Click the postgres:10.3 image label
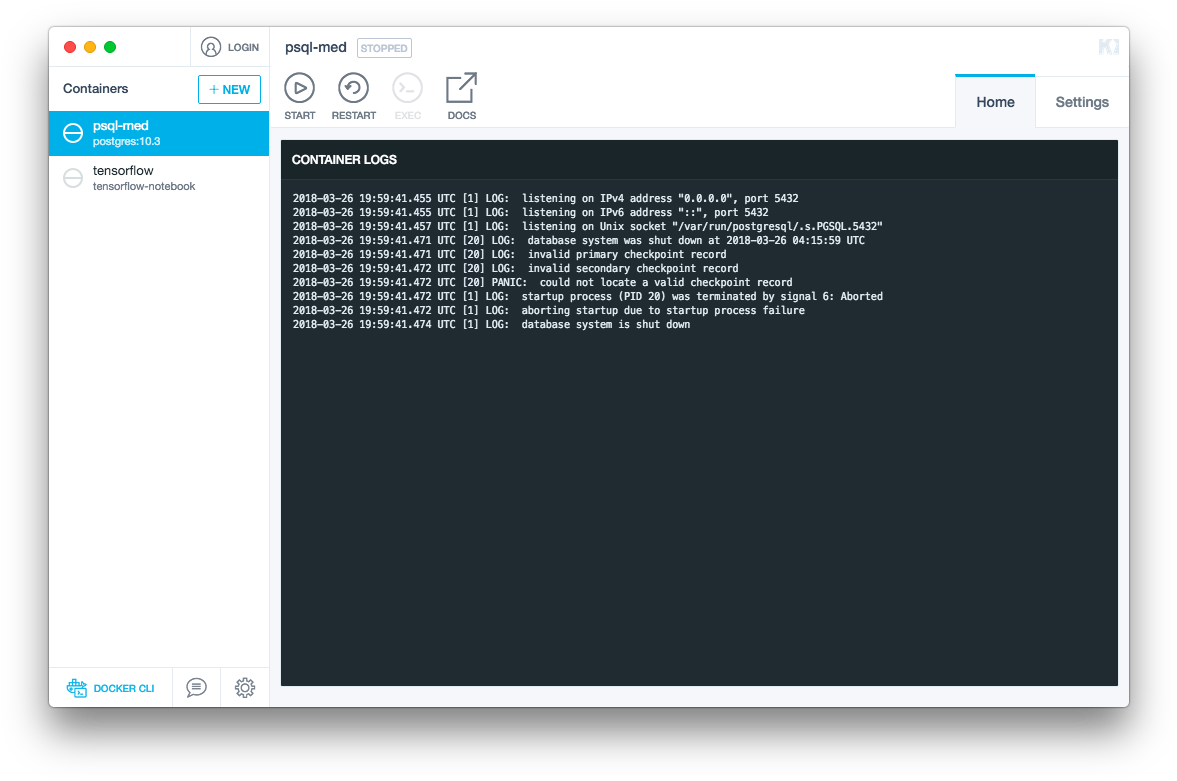 point(127,142)
